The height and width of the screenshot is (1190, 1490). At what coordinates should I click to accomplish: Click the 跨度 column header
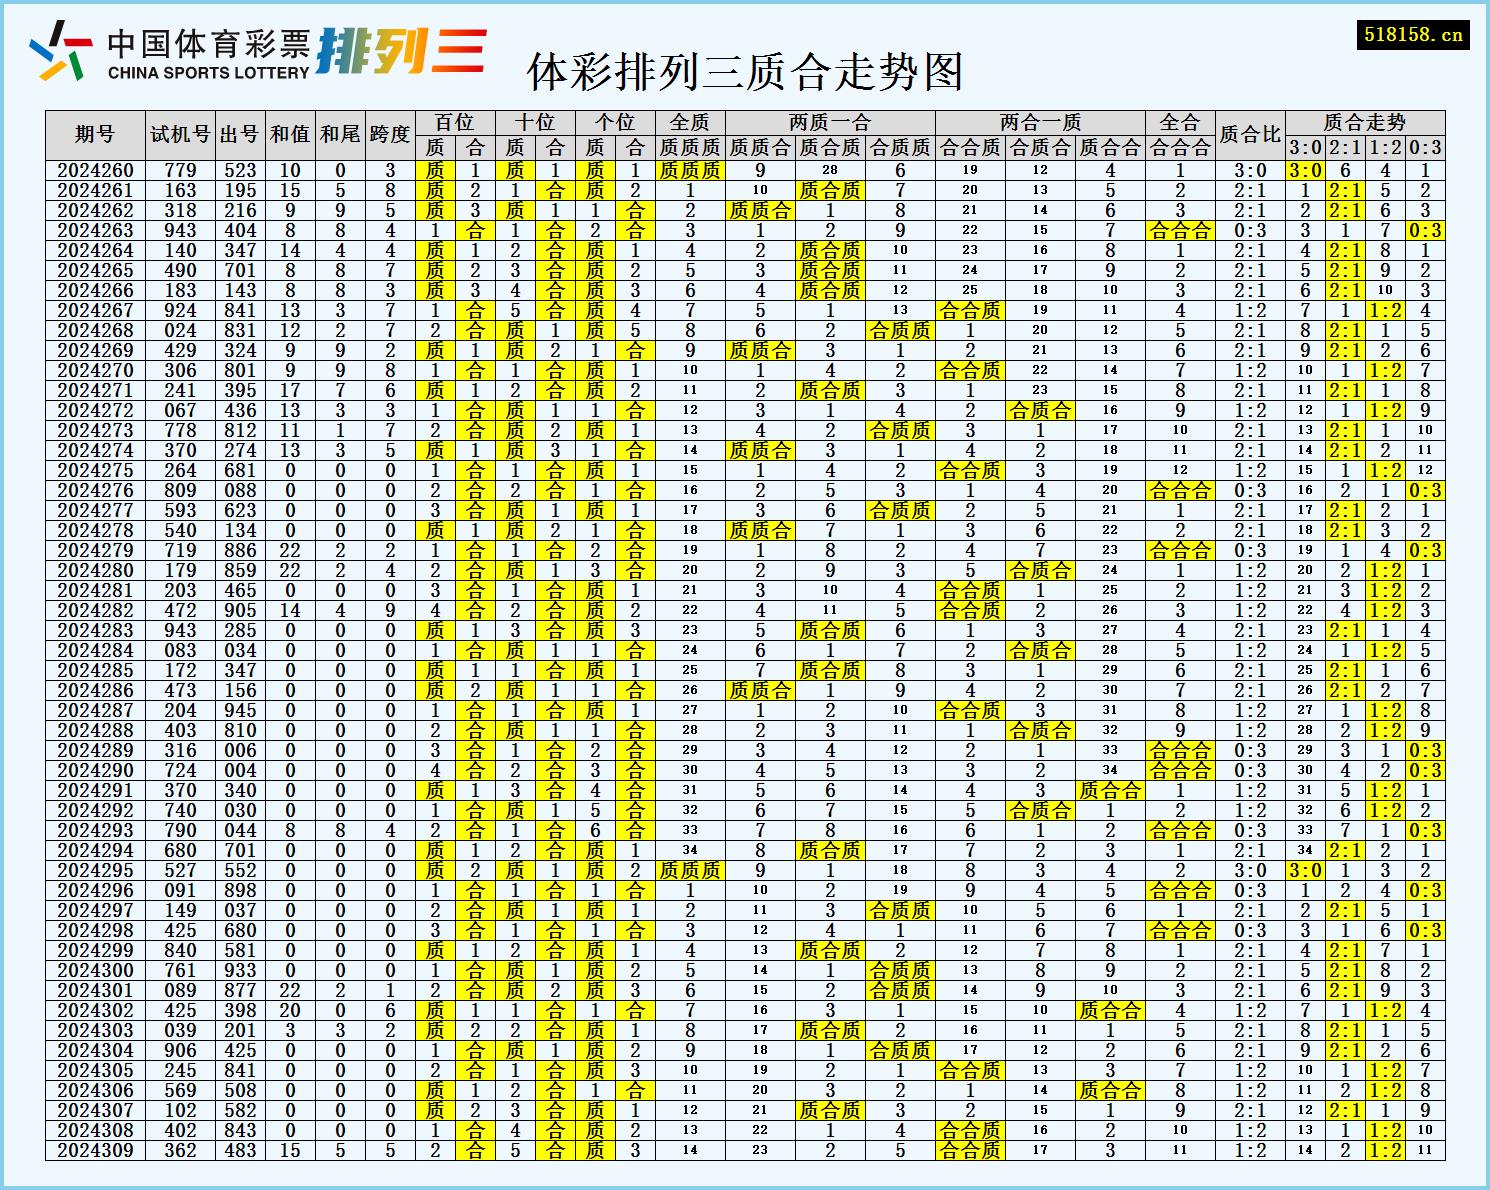click(x=390, y=134)
